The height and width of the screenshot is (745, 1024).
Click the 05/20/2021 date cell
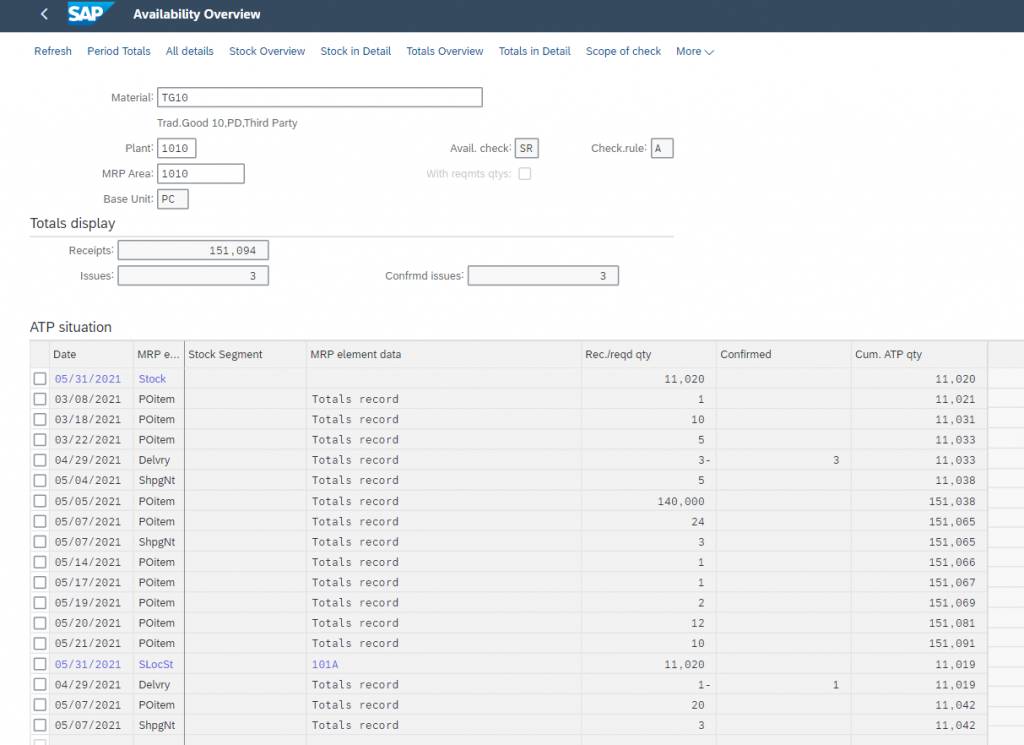88,623
